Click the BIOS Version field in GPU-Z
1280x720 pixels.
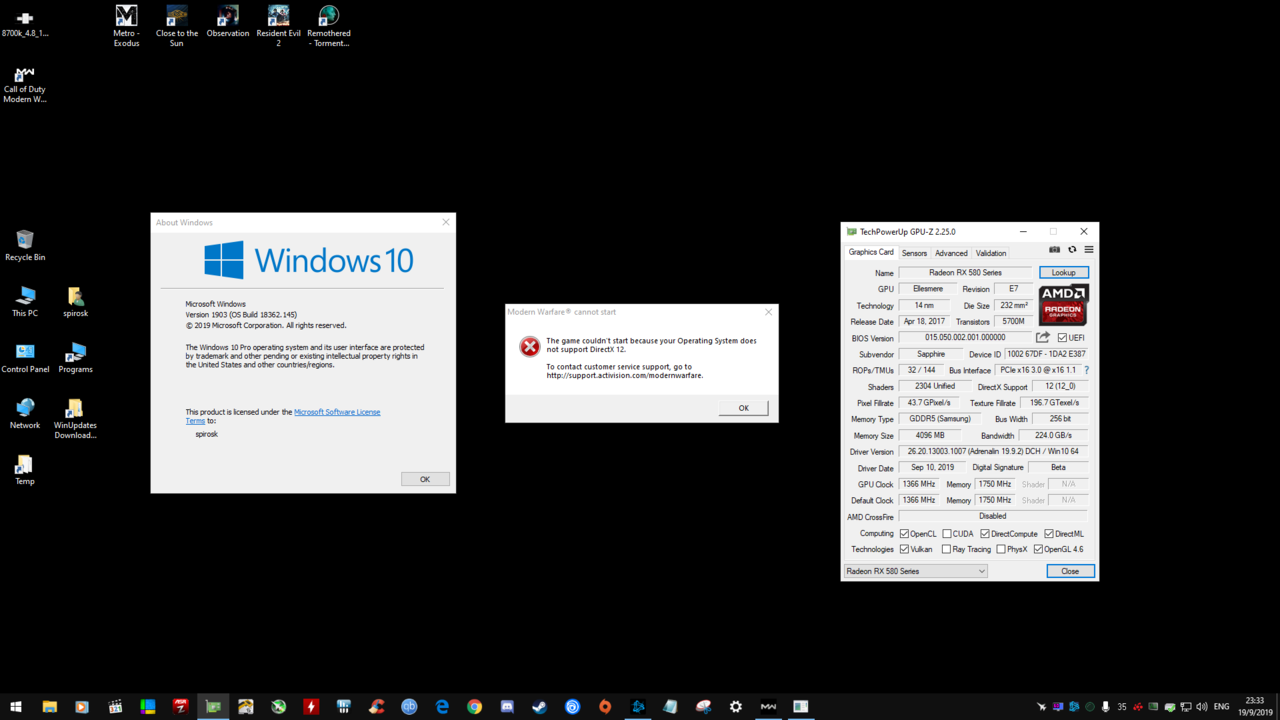click(965, 338)
